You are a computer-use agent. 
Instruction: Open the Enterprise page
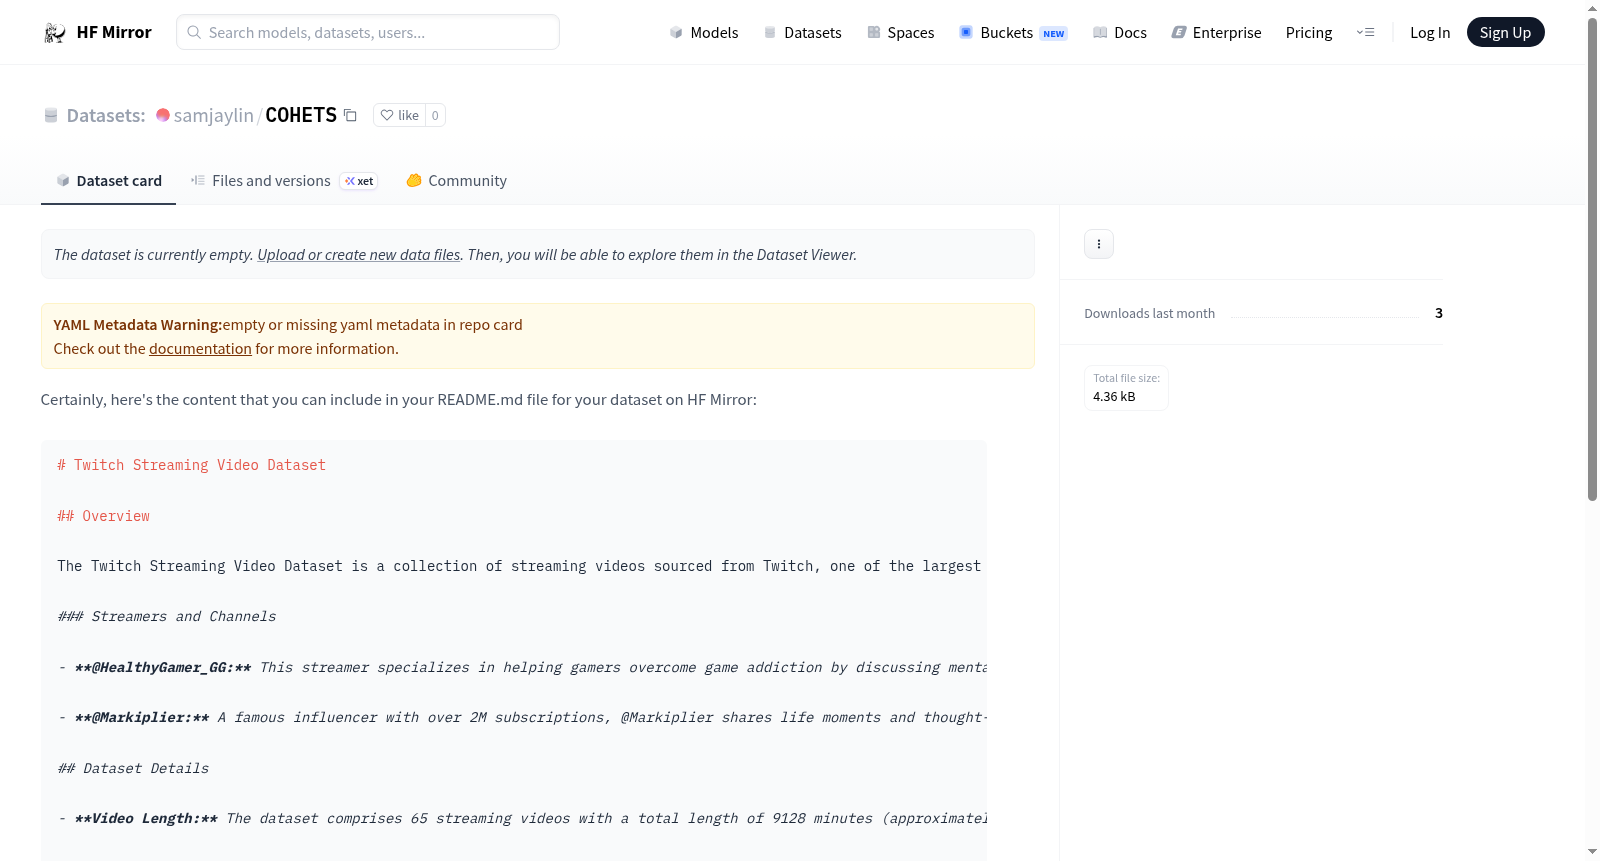tap(1217, 33)
